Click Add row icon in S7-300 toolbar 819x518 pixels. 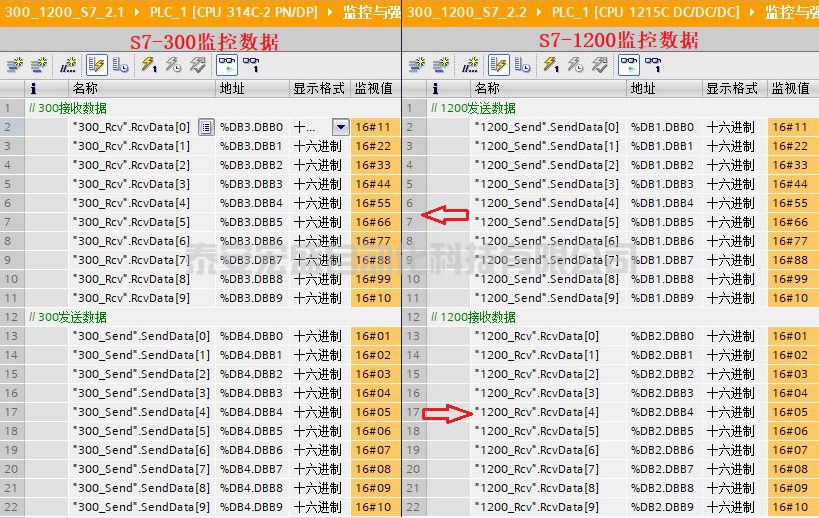pyautogui.click(x=39, y=65)
